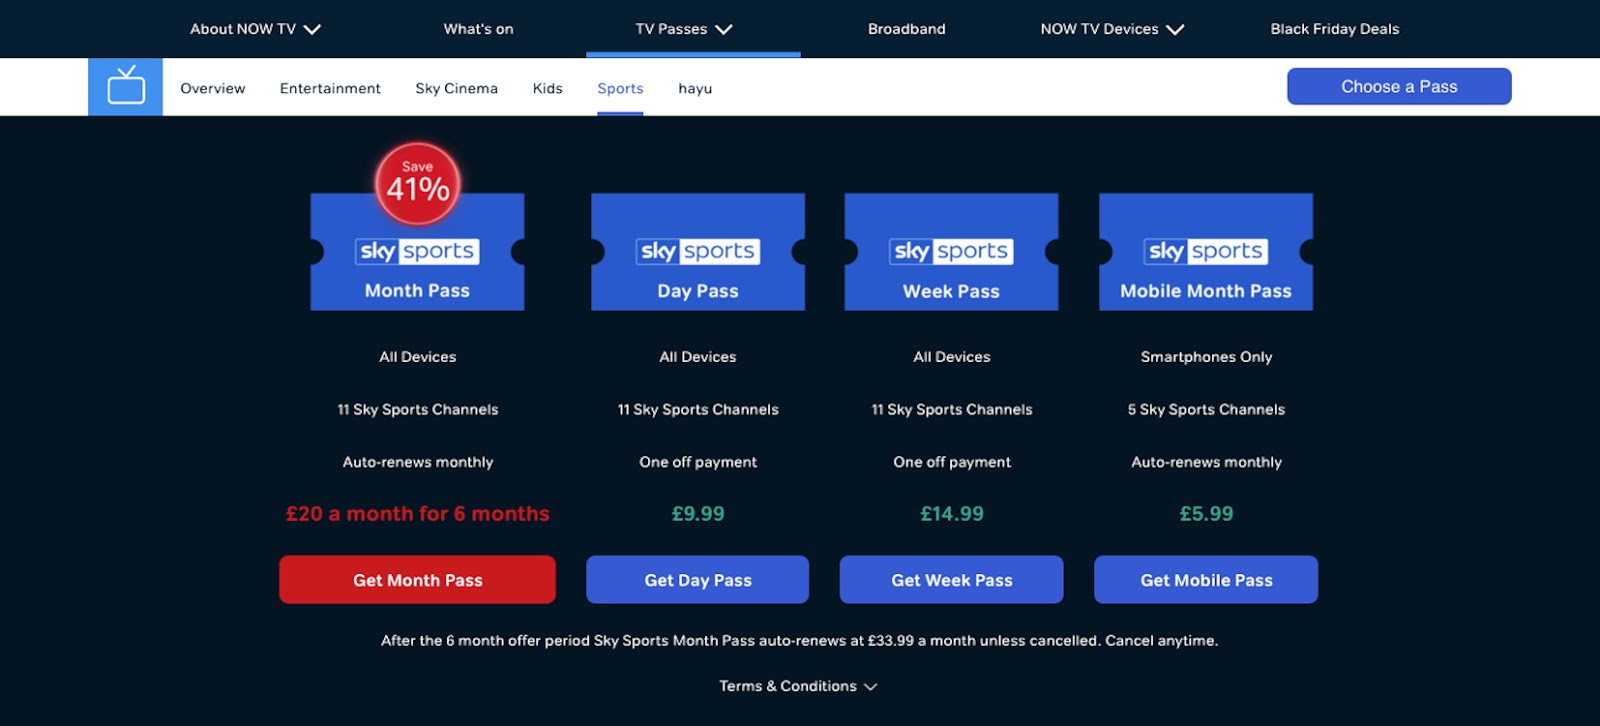
Task: Click the Sky Sports Week Pass ticket
Action: [x=952, y=252]
